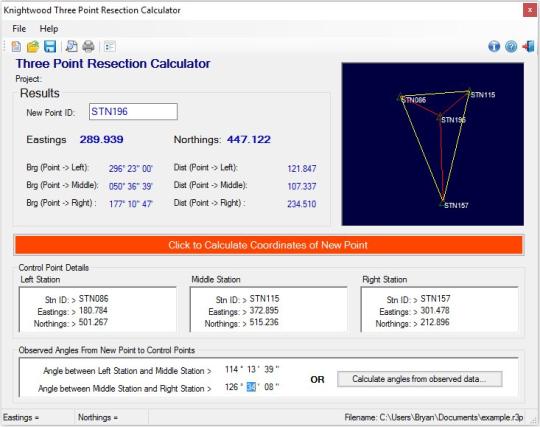Save the project with the floppy icon

click(50, 46)
